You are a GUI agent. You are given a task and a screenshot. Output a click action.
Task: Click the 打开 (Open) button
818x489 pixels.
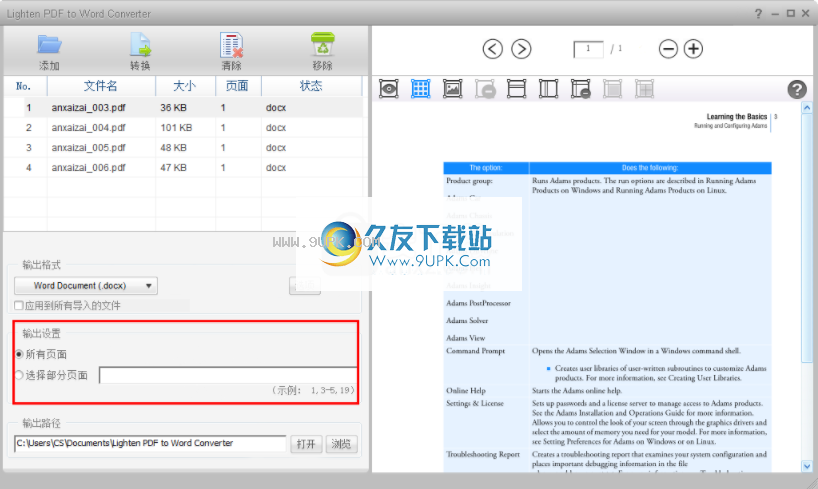coord(306,444)
